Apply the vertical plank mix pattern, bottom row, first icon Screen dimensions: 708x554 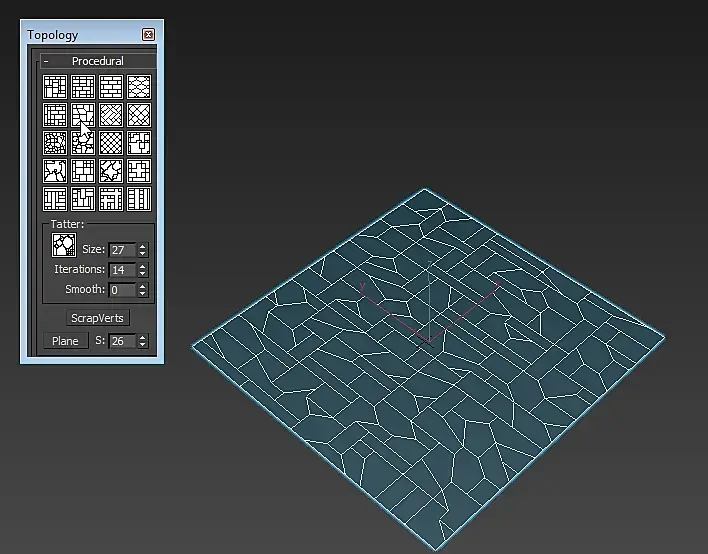pos(55,199)
